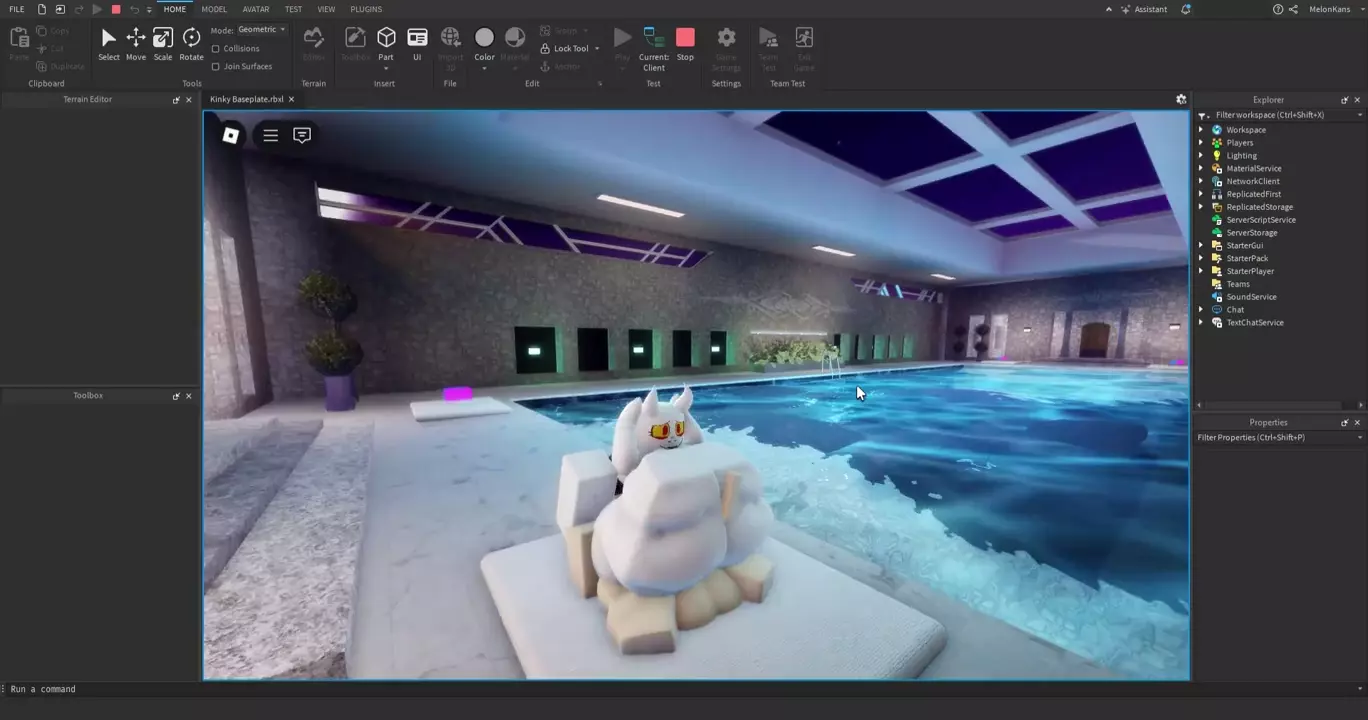
Task: Toggle the Current Client view
Action: click(654, 45)
